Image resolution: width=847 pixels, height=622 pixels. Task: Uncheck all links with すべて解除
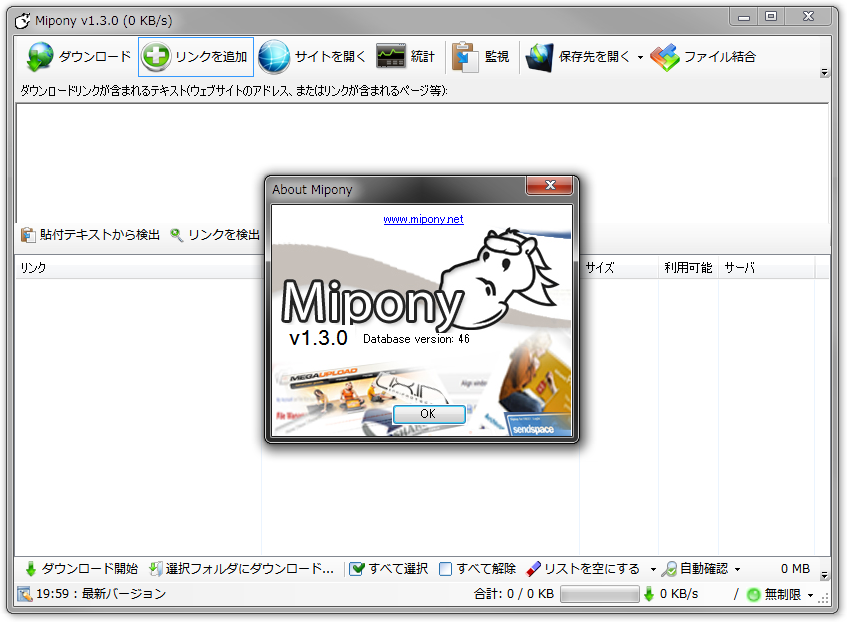pos(477,569)
